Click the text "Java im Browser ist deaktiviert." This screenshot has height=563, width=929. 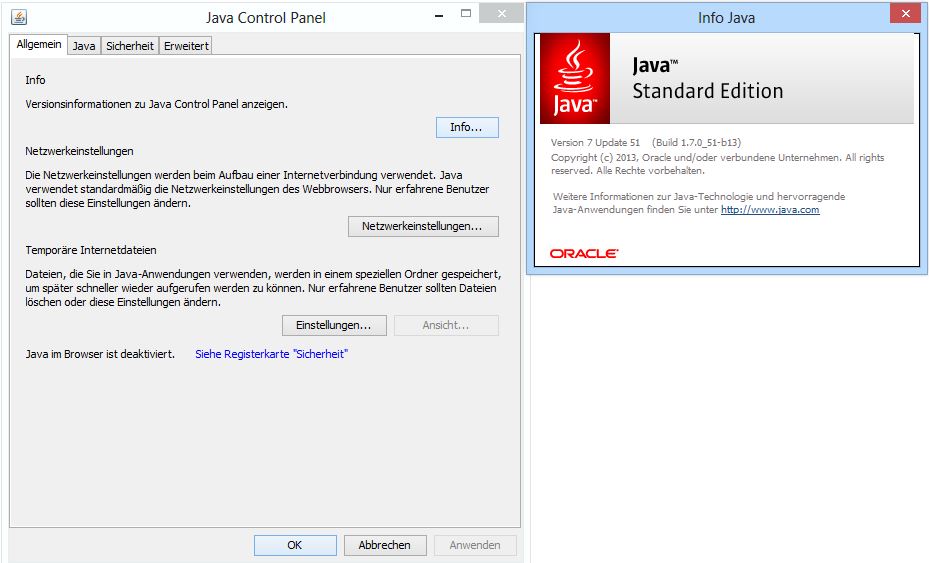tap(100, 354)
